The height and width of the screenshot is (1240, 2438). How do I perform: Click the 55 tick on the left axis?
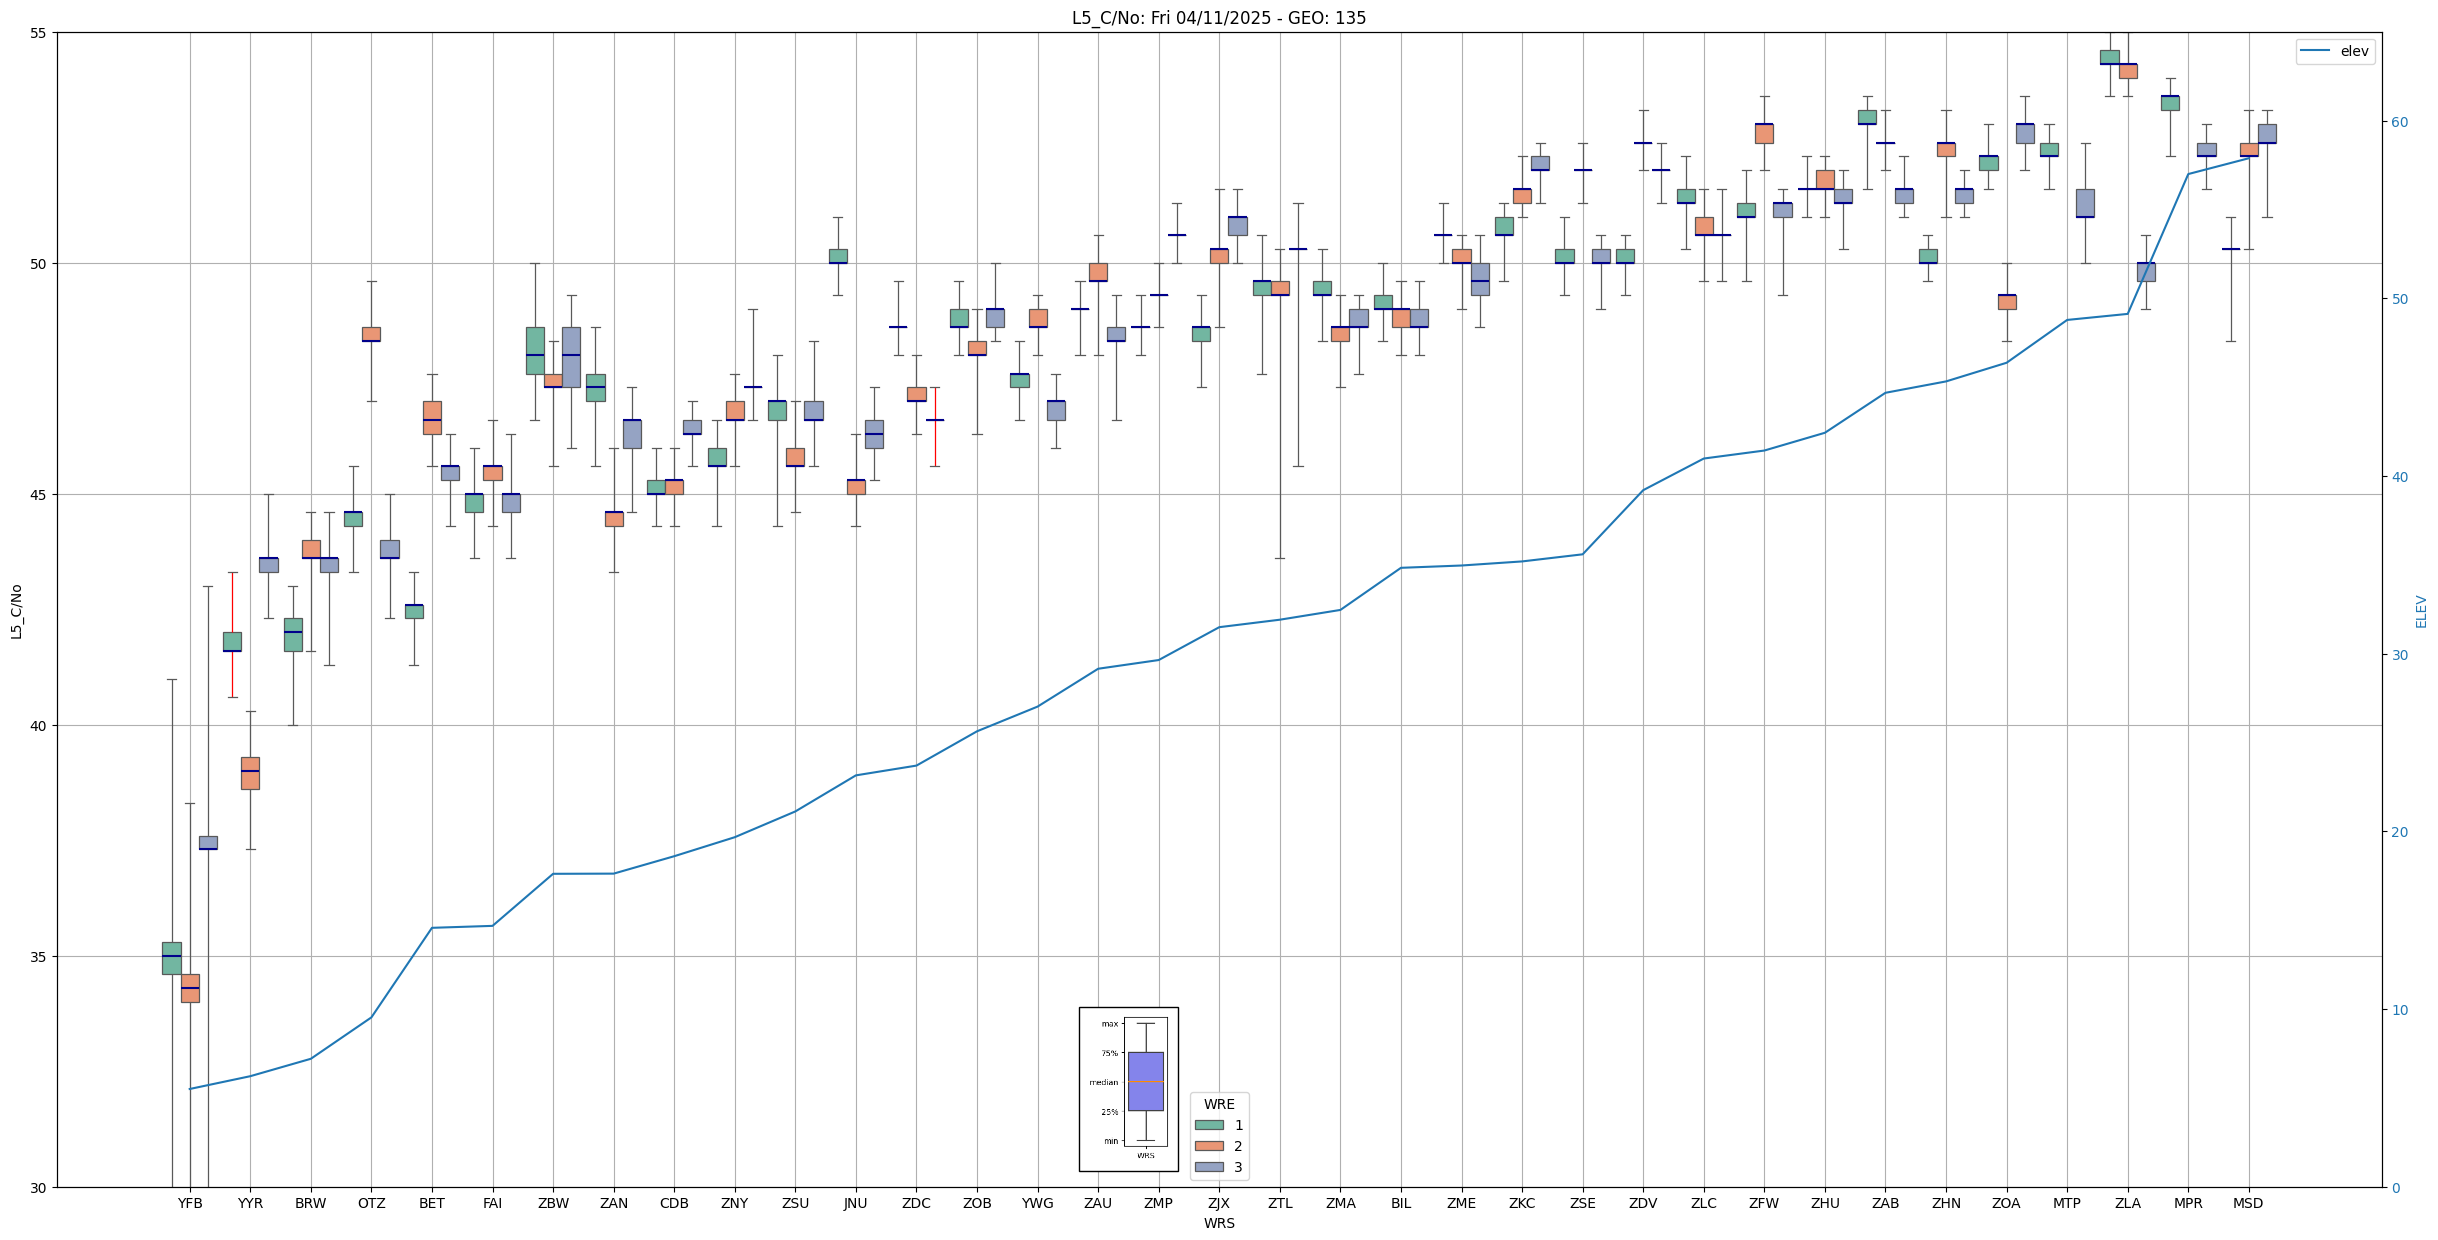38,33
